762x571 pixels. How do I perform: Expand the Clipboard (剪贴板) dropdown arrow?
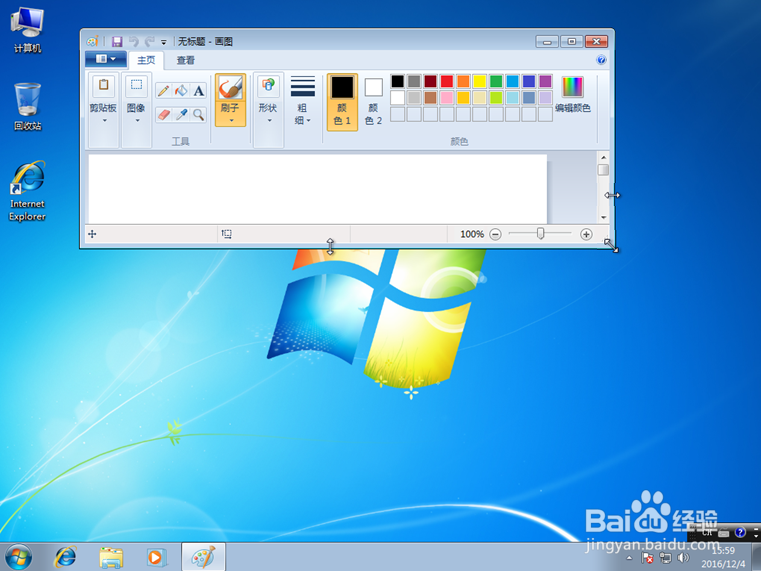(104, 120)
